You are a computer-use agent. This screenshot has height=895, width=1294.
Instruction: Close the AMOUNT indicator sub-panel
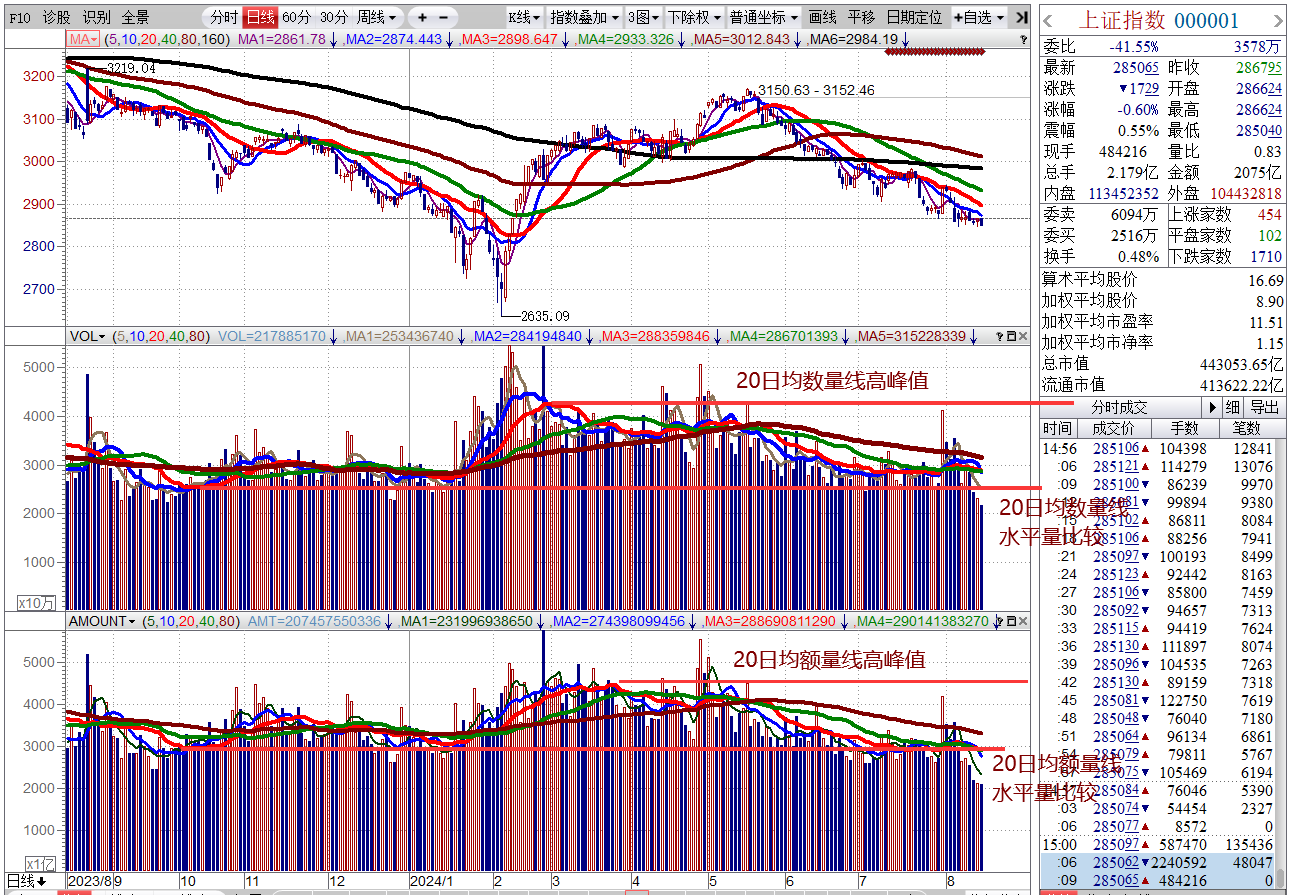(x=1023, y=621)
